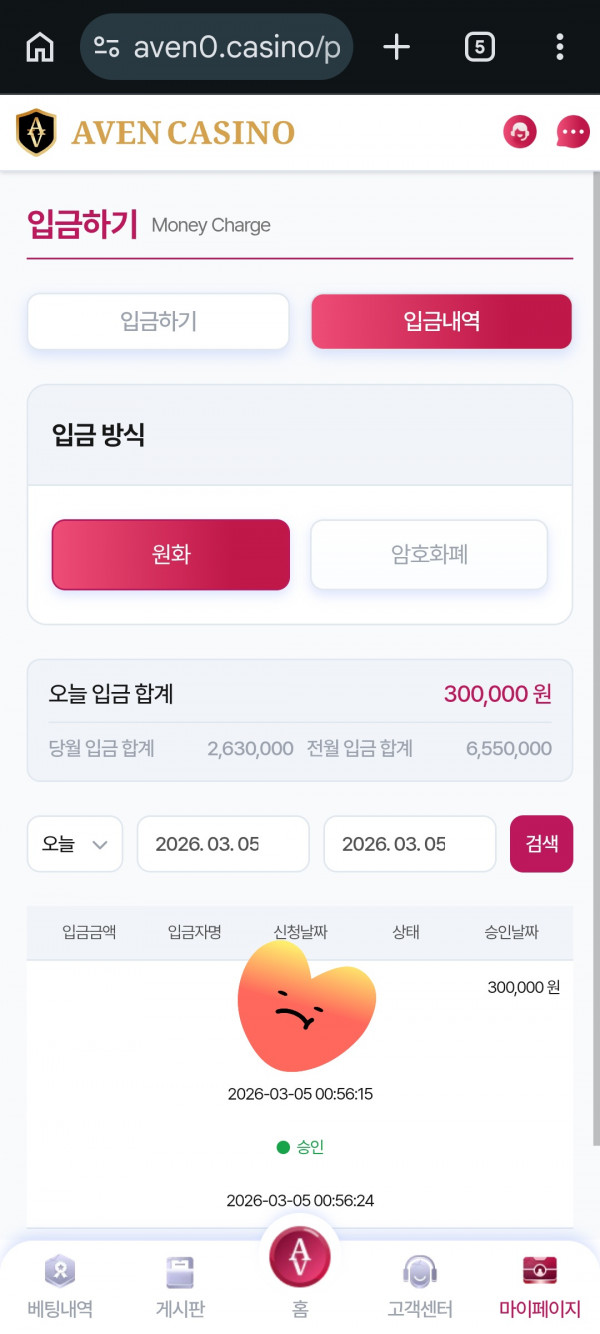The height and width of the screenshot is (1334, 600).
Task: Click the AVEN CASINO shield logo
Action: [x=37, y=131]
